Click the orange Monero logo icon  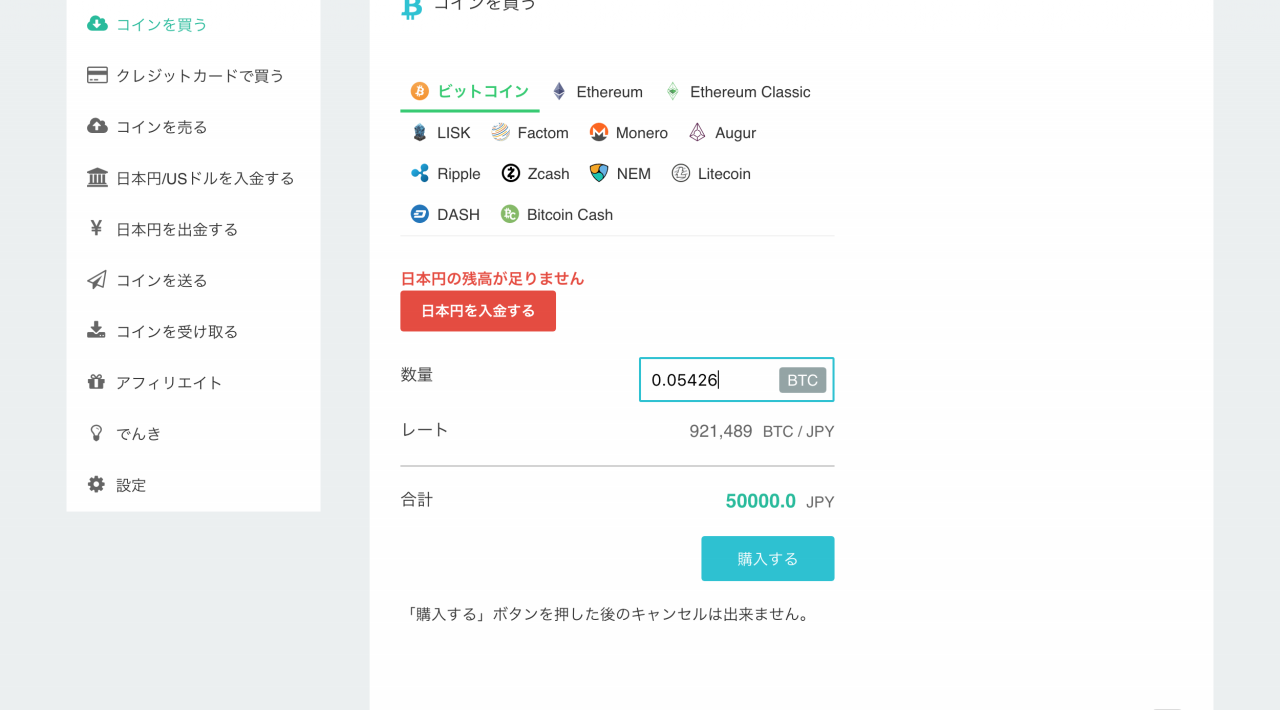click(599, 132)
